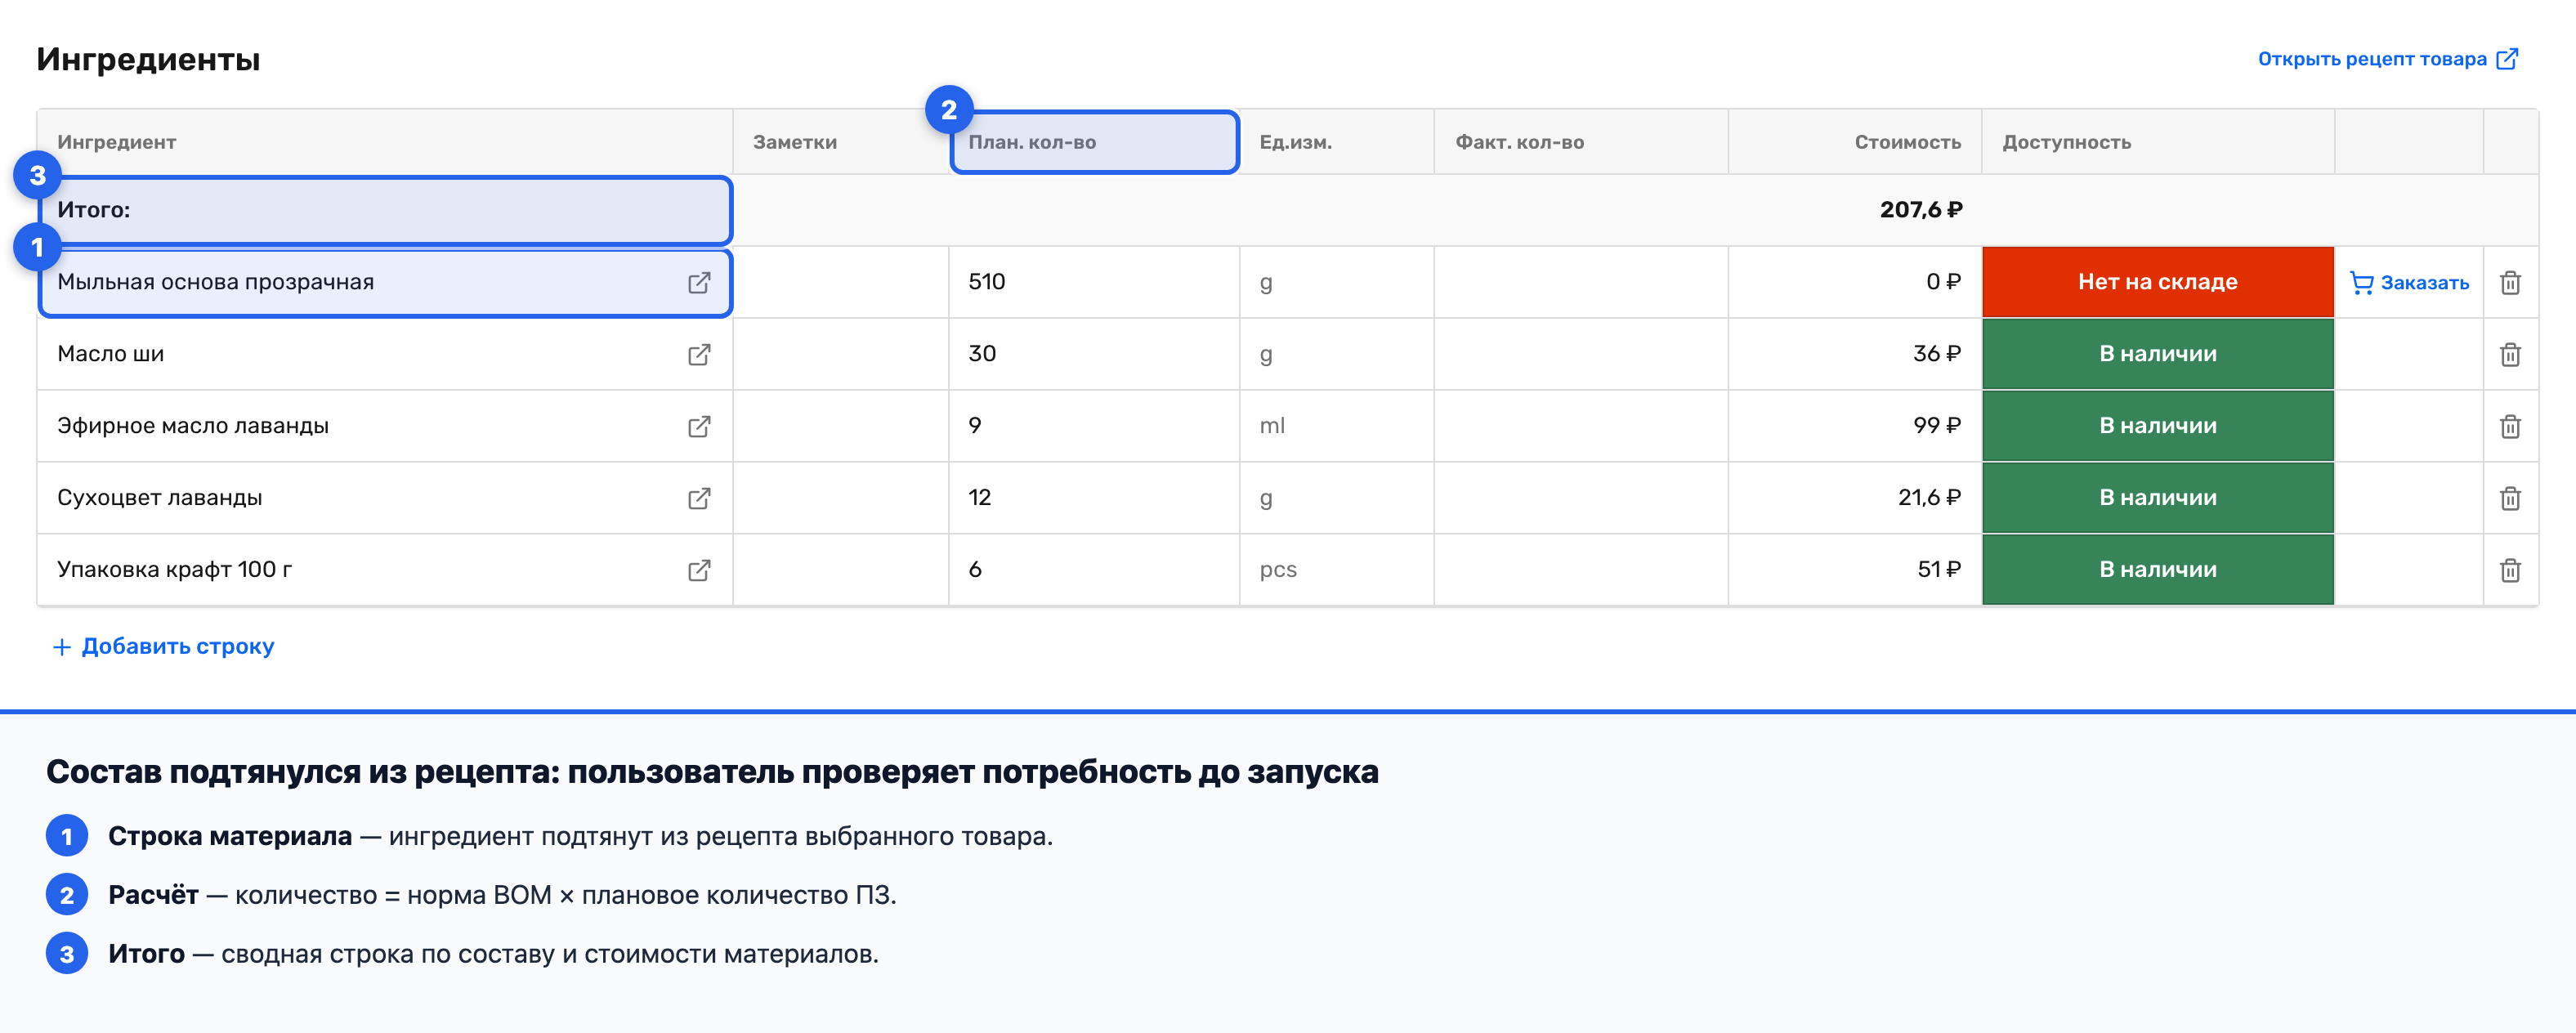Click the cost value 36 ₽
Viewport: 2576px width, 1033px height.
(x=1936, y=354)
